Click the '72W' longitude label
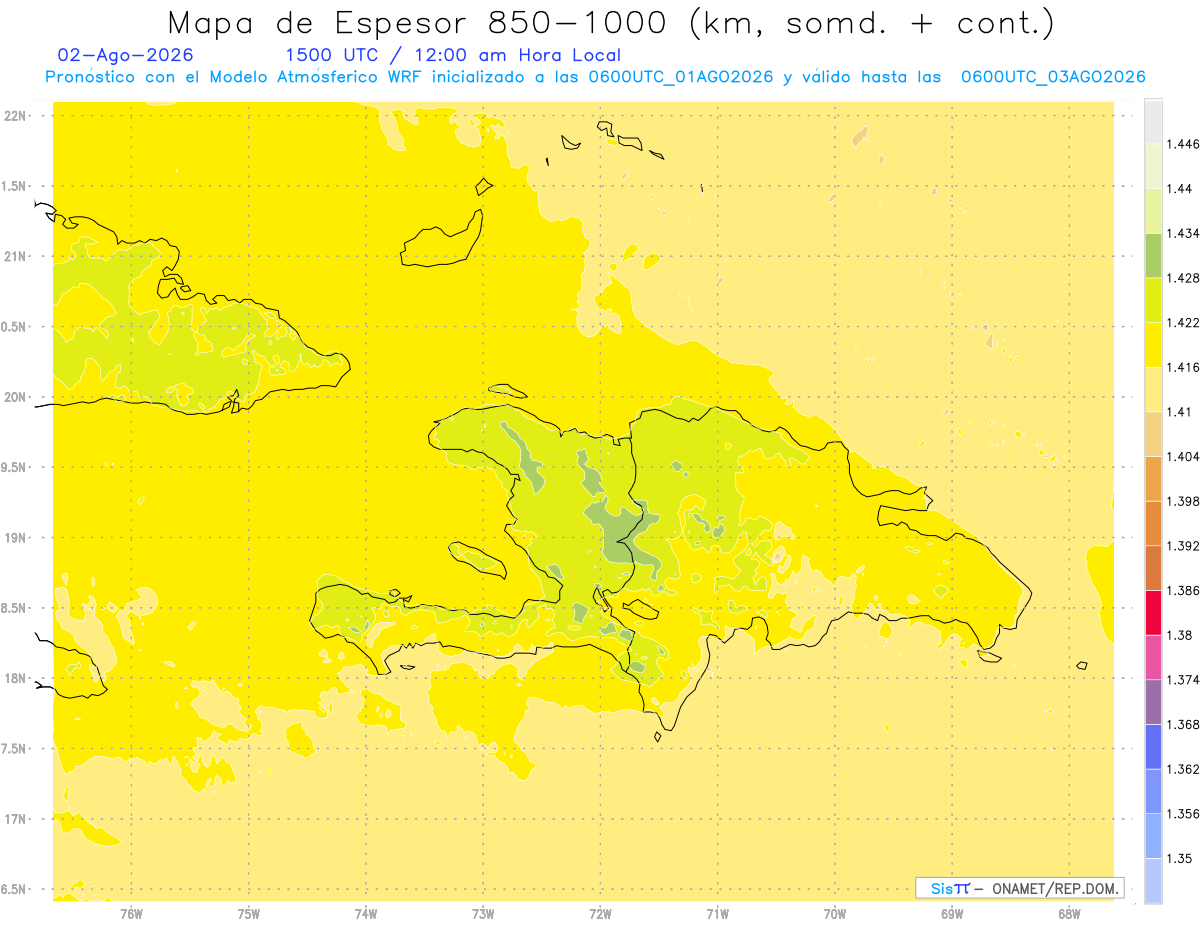The width and height of the screenshot is (1200, 927). point(600,913)
